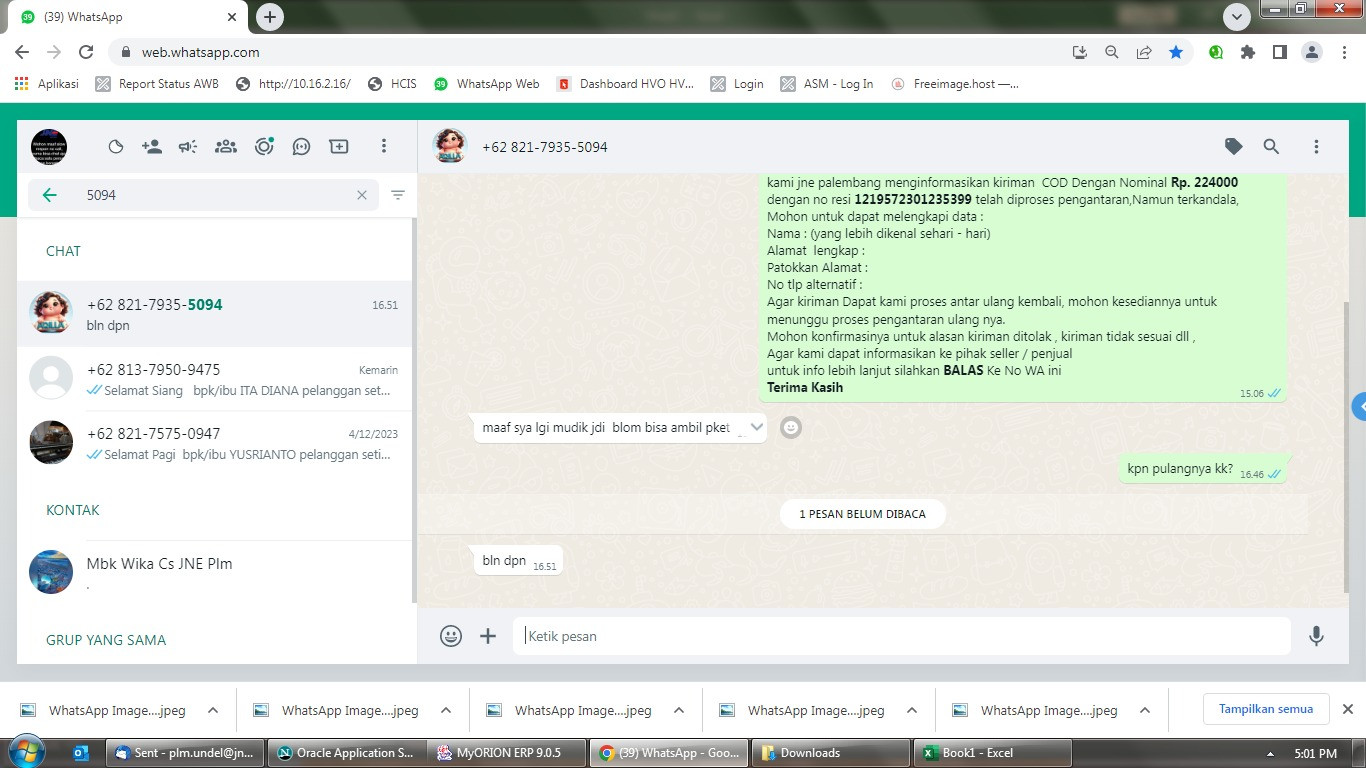Open Dashboard HVO bookmark

pyautogui.click(x=625, y=84)
